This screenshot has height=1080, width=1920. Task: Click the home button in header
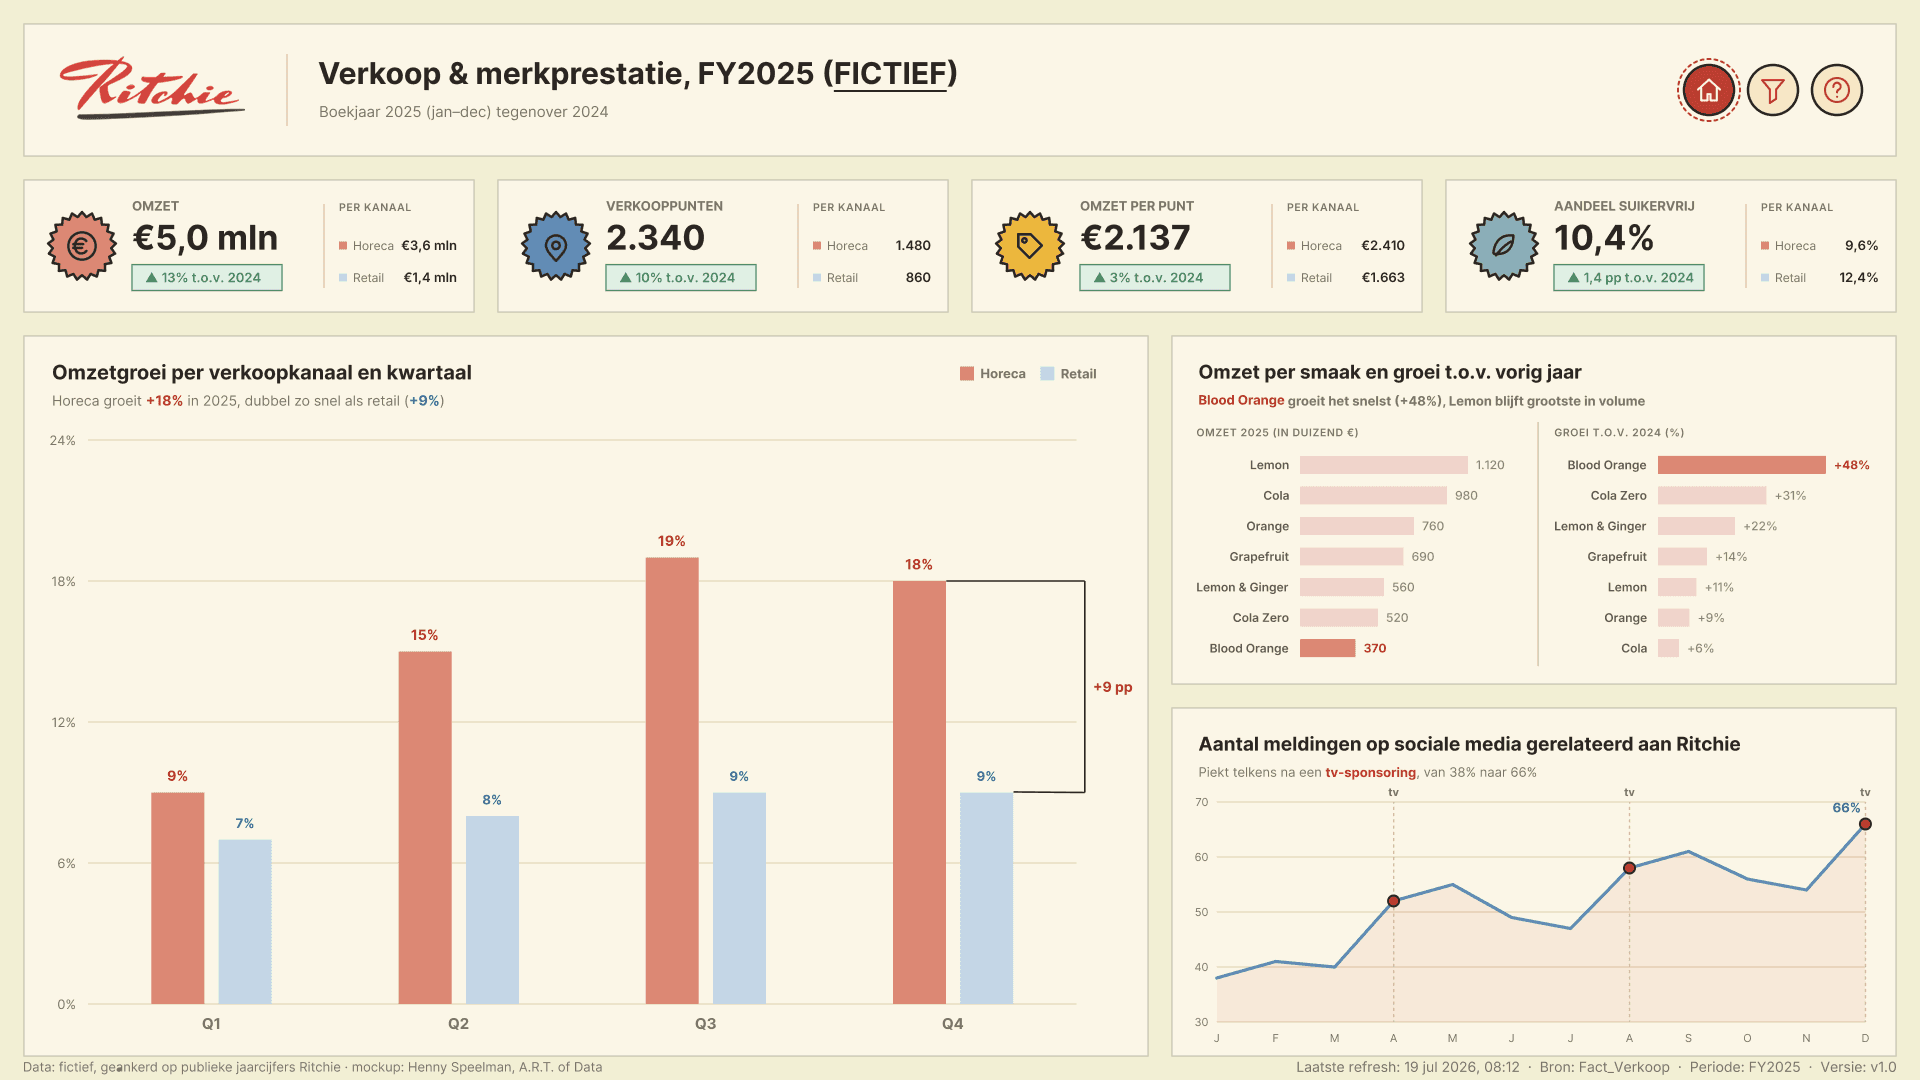click(1708, 90)
